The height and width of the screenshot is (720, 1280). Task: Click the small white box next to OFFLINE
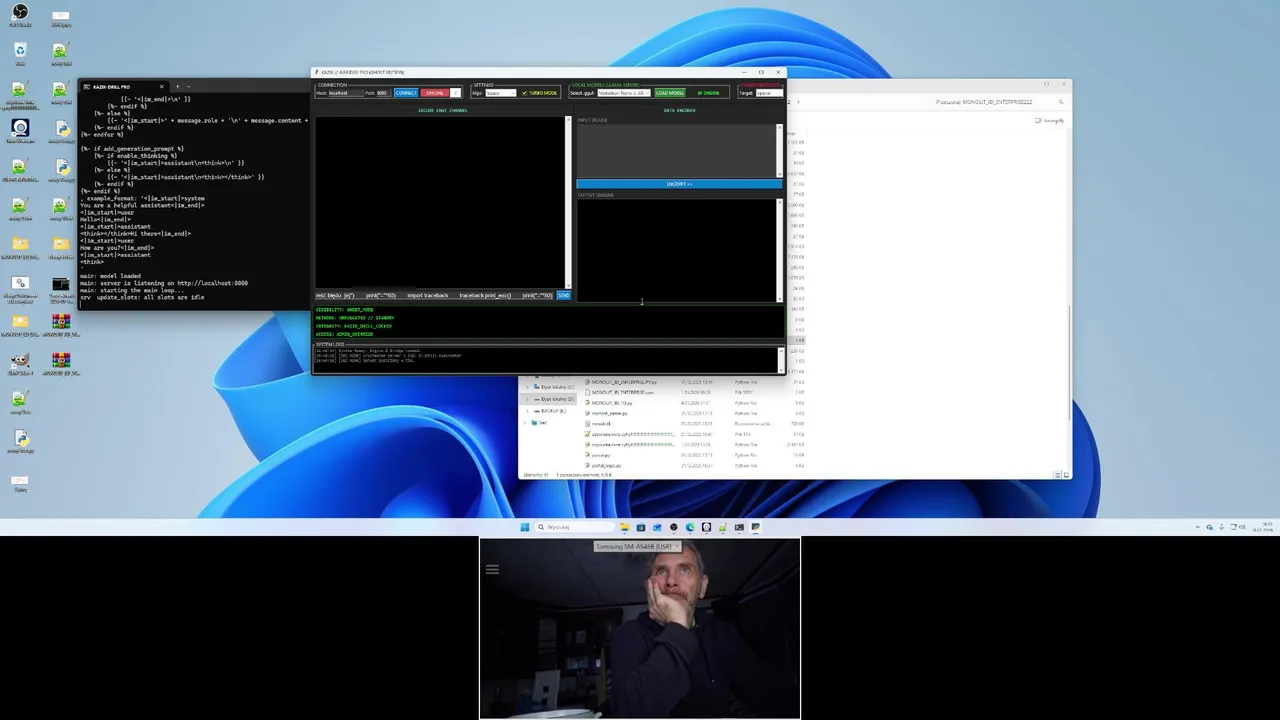tap(455, 93)
